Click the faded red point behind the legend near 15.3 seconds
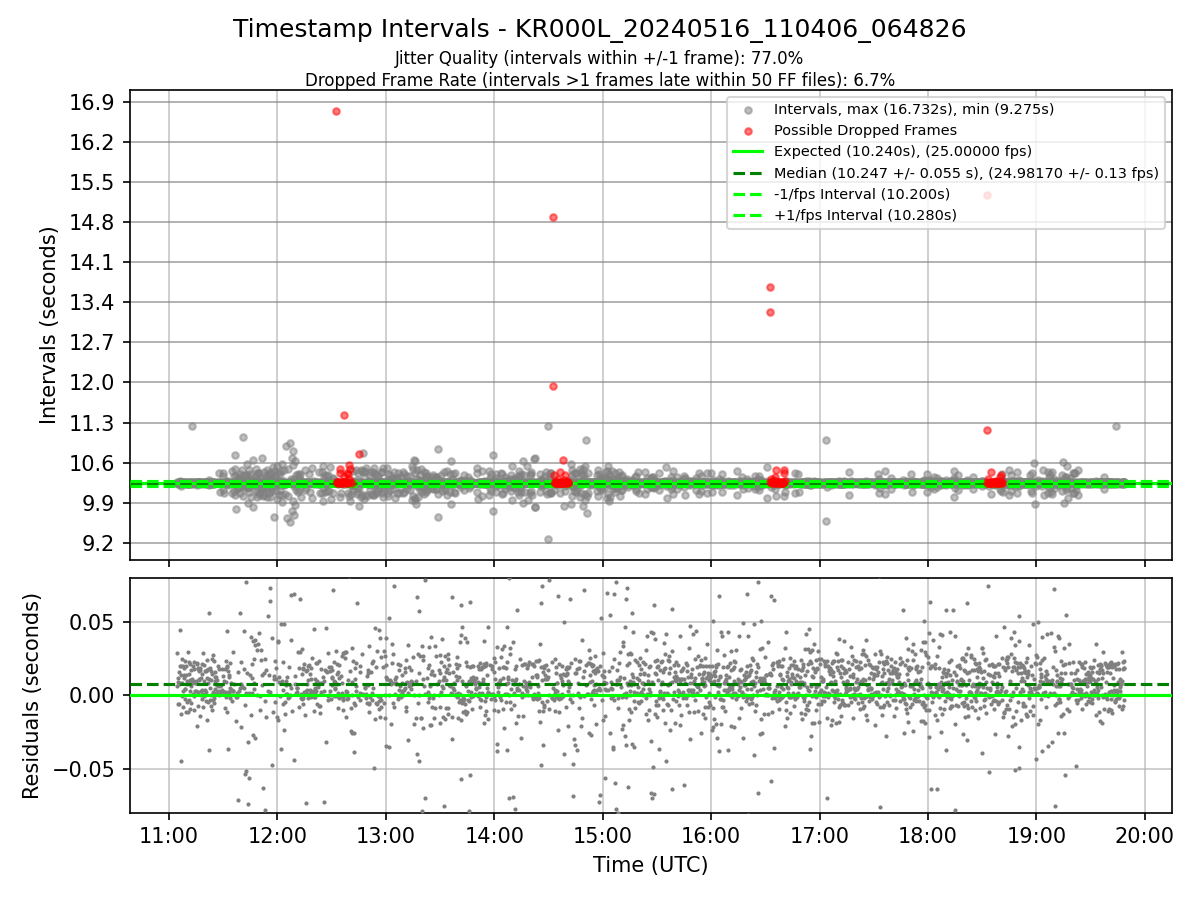Image resolution: width=1200 pixels, height=900 pixels. (987, 195)
